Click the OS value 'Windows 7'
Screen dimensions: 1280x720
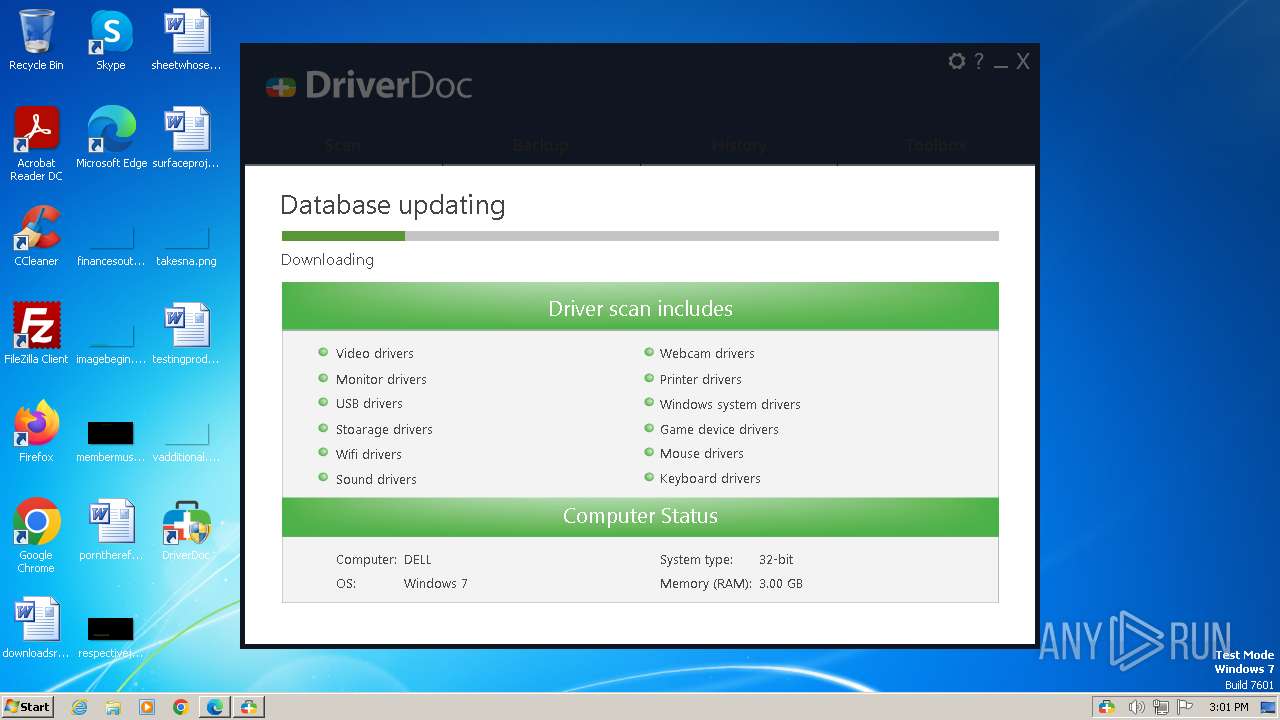(435, 584)
